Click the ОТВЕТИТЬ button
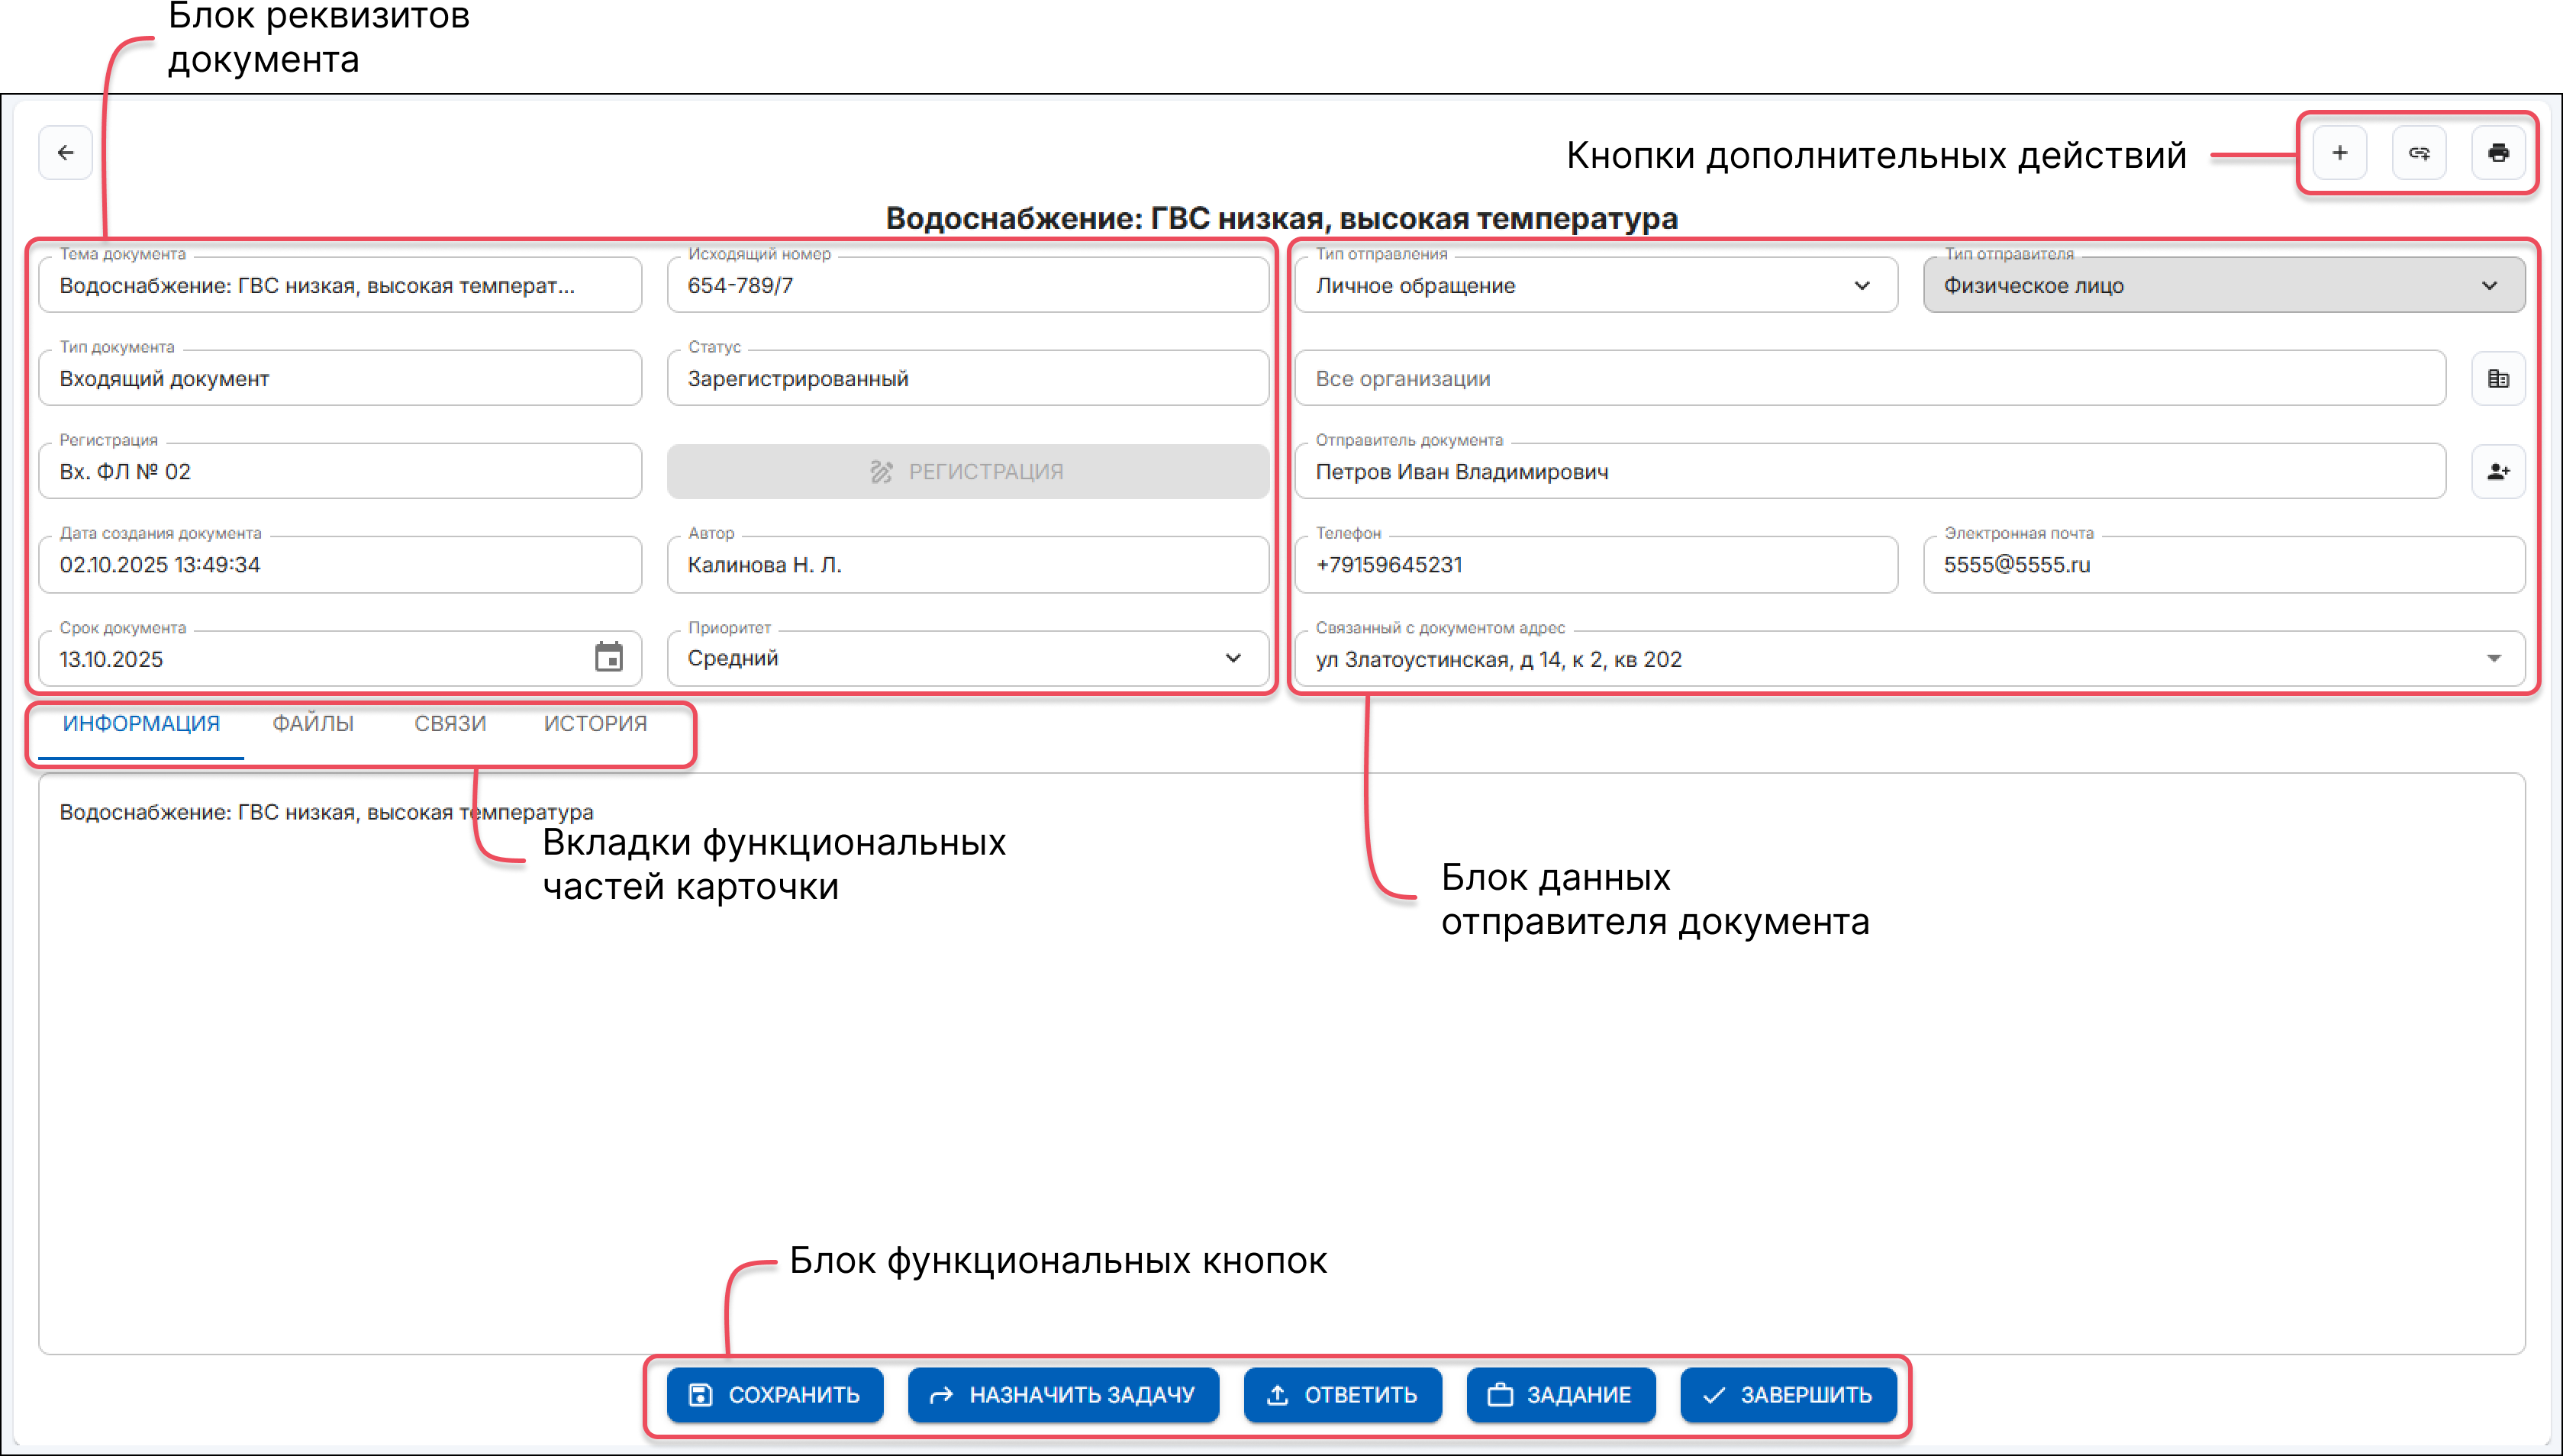Image resolution: width=2563 pixels, height=1456 pixels. (x=1342, y=1395)
